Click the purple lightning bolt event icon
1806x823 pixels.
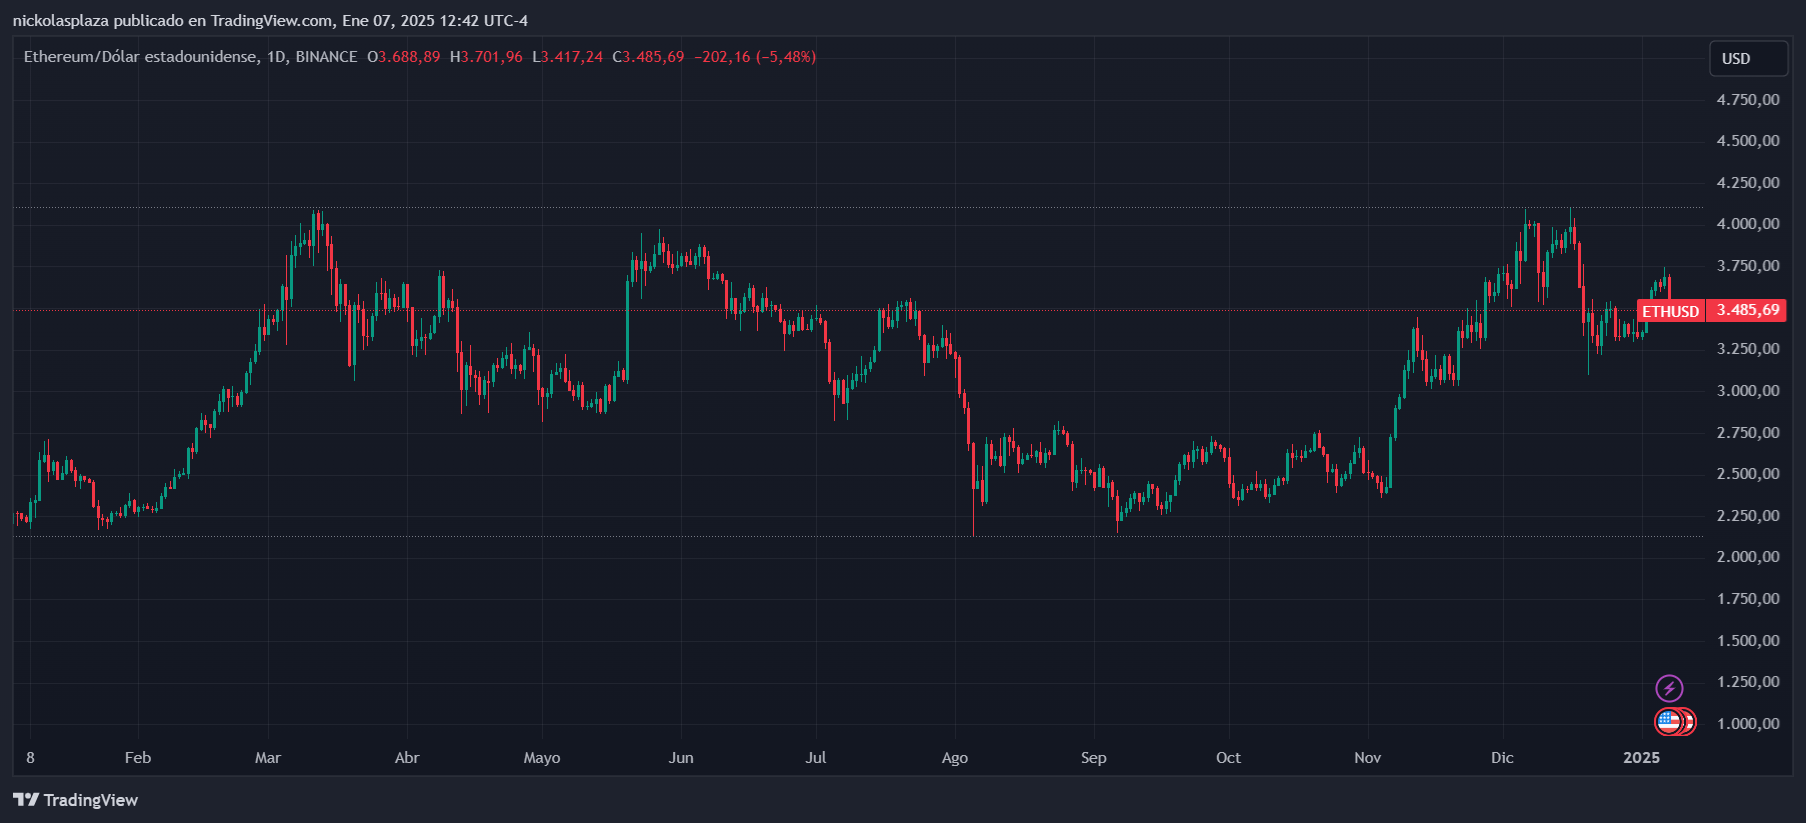coord(1669,688)
